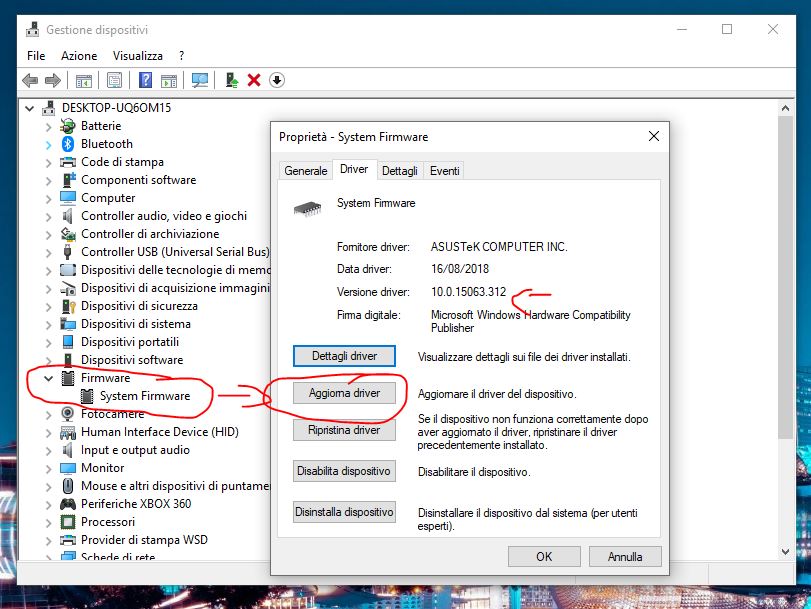The image size is (811, 609).
Task: Open the Visualizza menu
Action: pyautogui.click(x=138, y=55)
